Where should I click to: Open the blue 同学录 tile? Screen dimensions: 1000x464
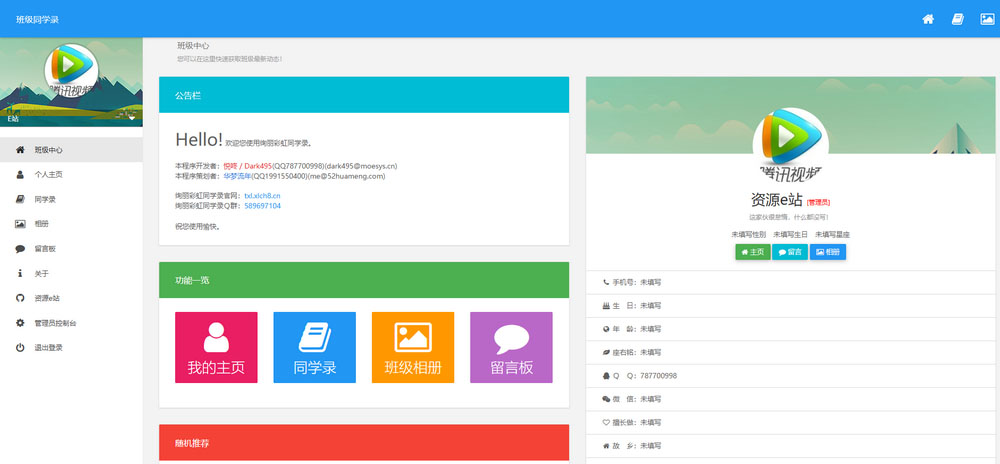click(x=314, y=347)
